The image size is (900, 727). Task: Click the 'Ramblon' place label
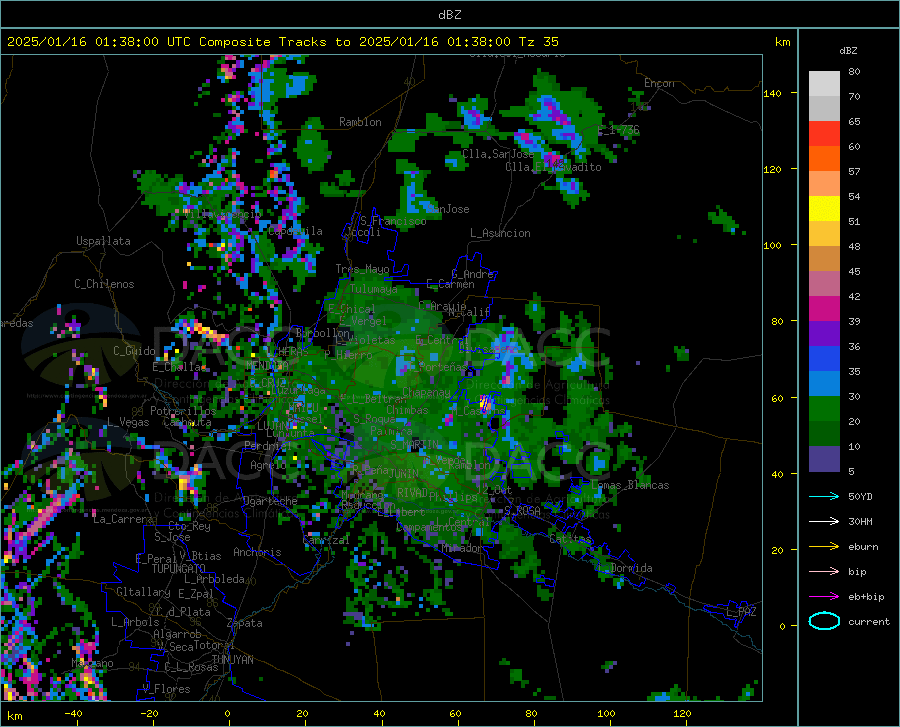[x=360, y=122]
